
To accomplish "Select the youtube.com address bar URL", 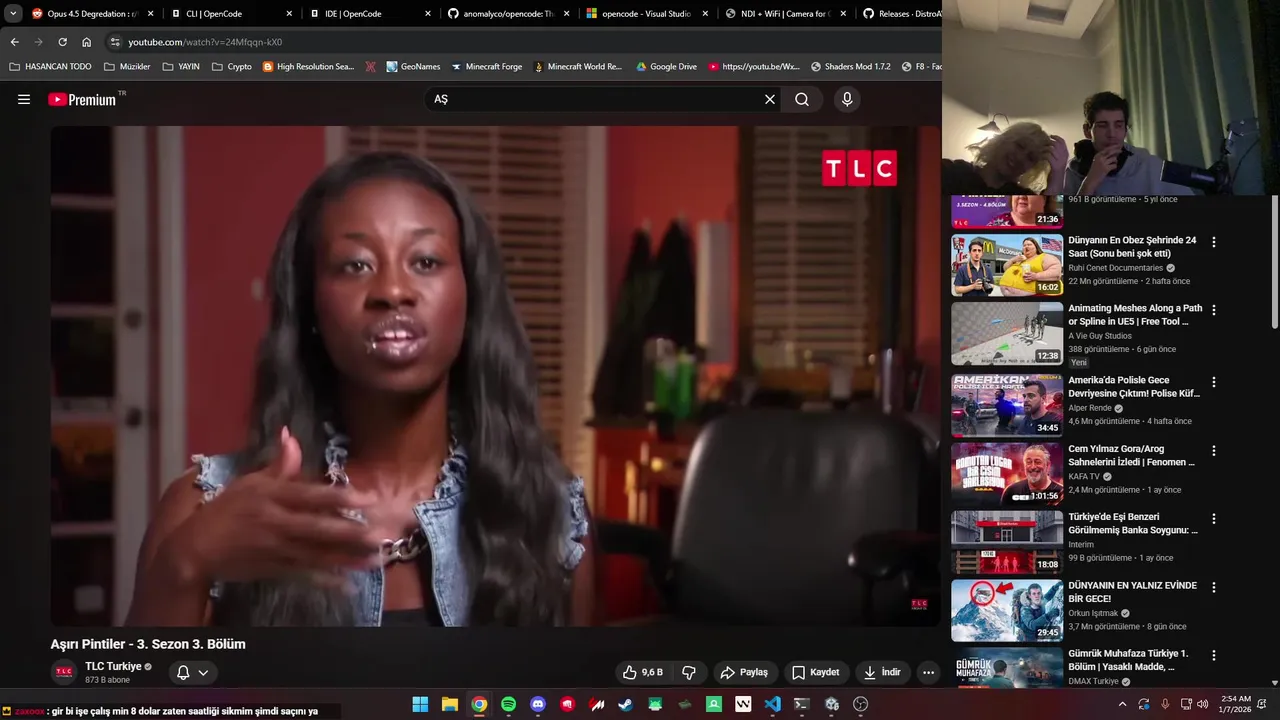I will (205, 42).
